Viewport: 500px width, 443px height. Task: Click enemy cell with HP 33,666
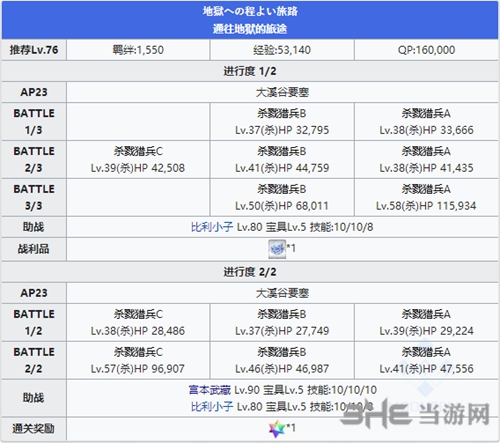(426, 121)
